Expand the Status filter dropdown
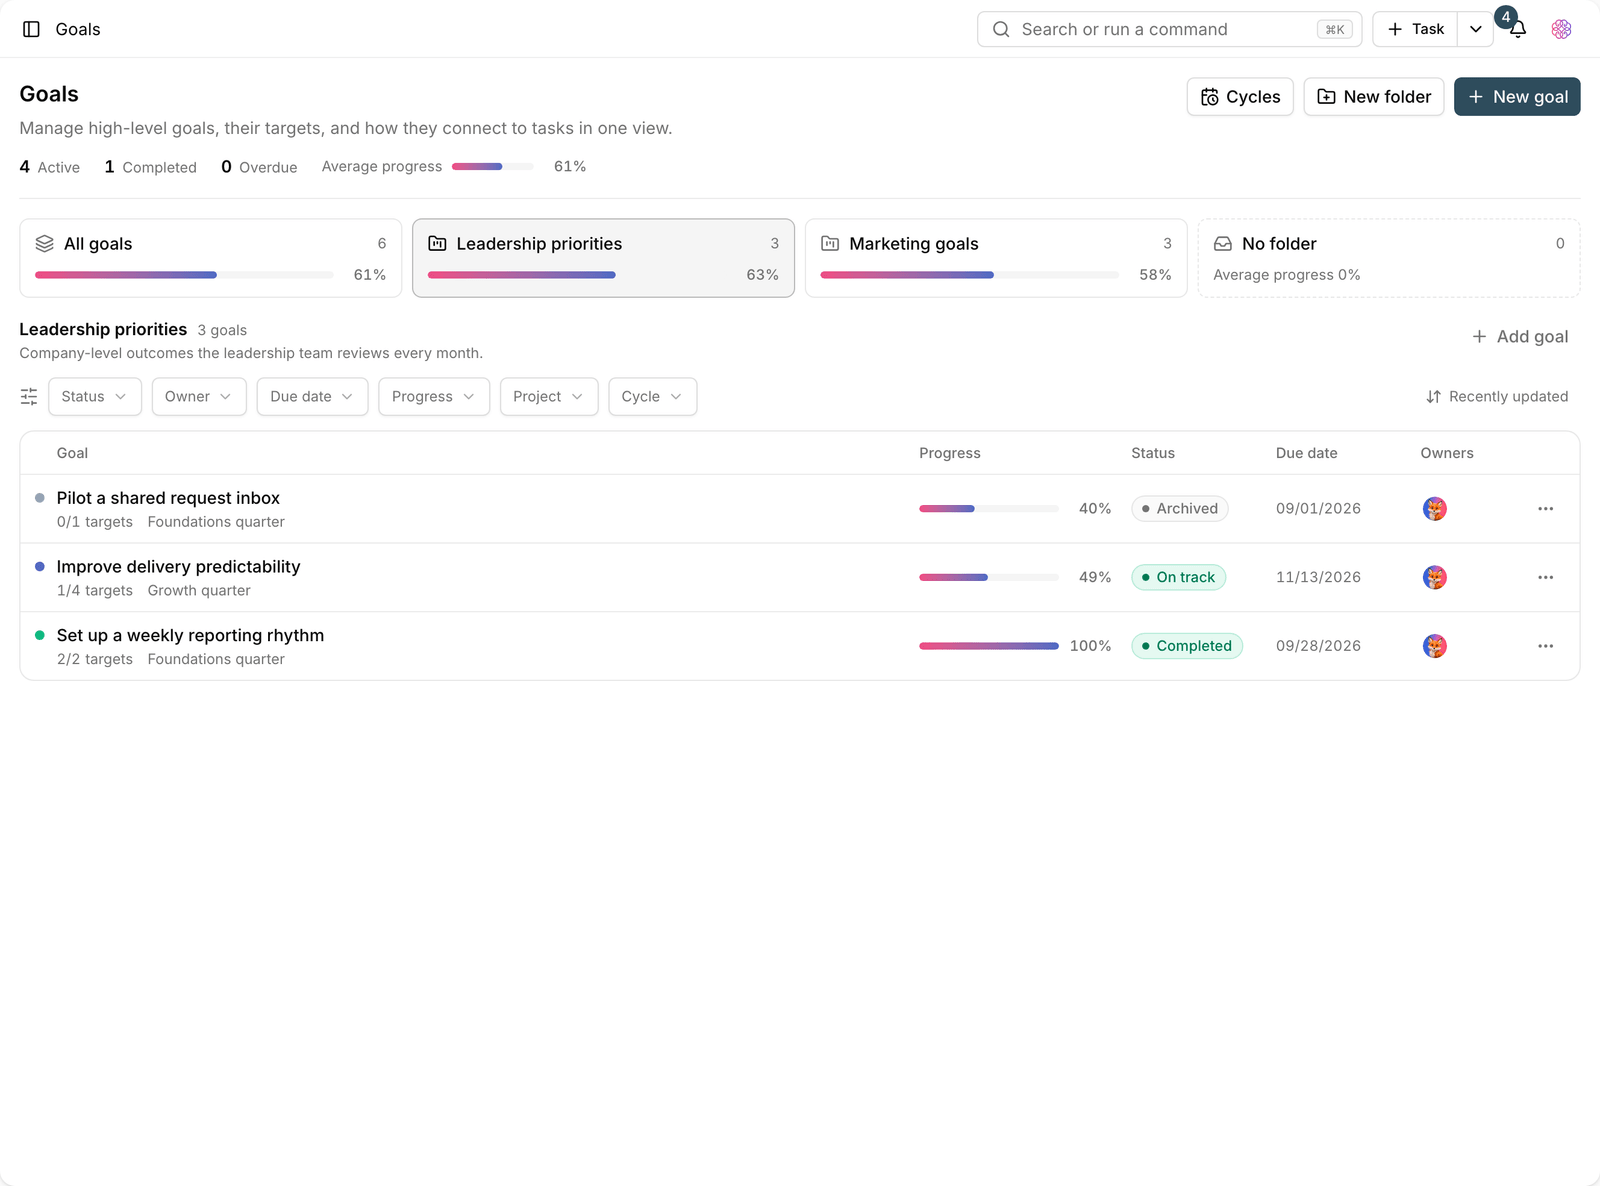1600x1186 pixels. (95, 397)
